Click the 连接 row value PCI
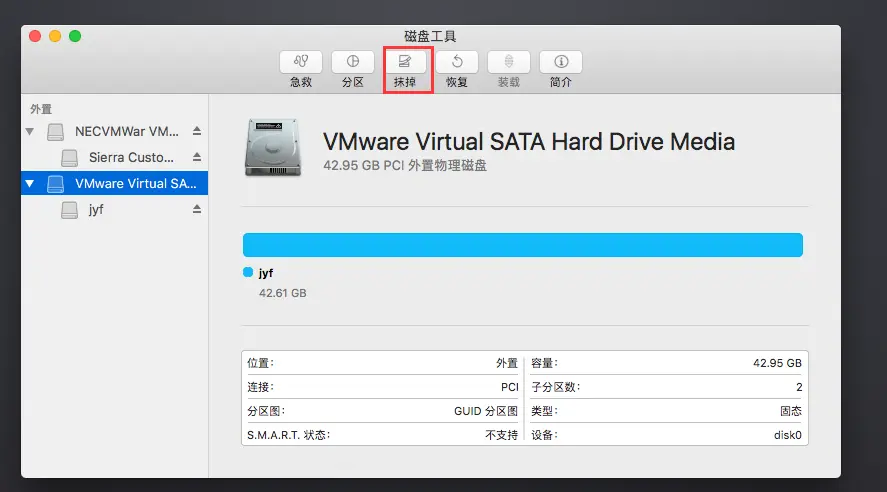 (x=510, y=387)
